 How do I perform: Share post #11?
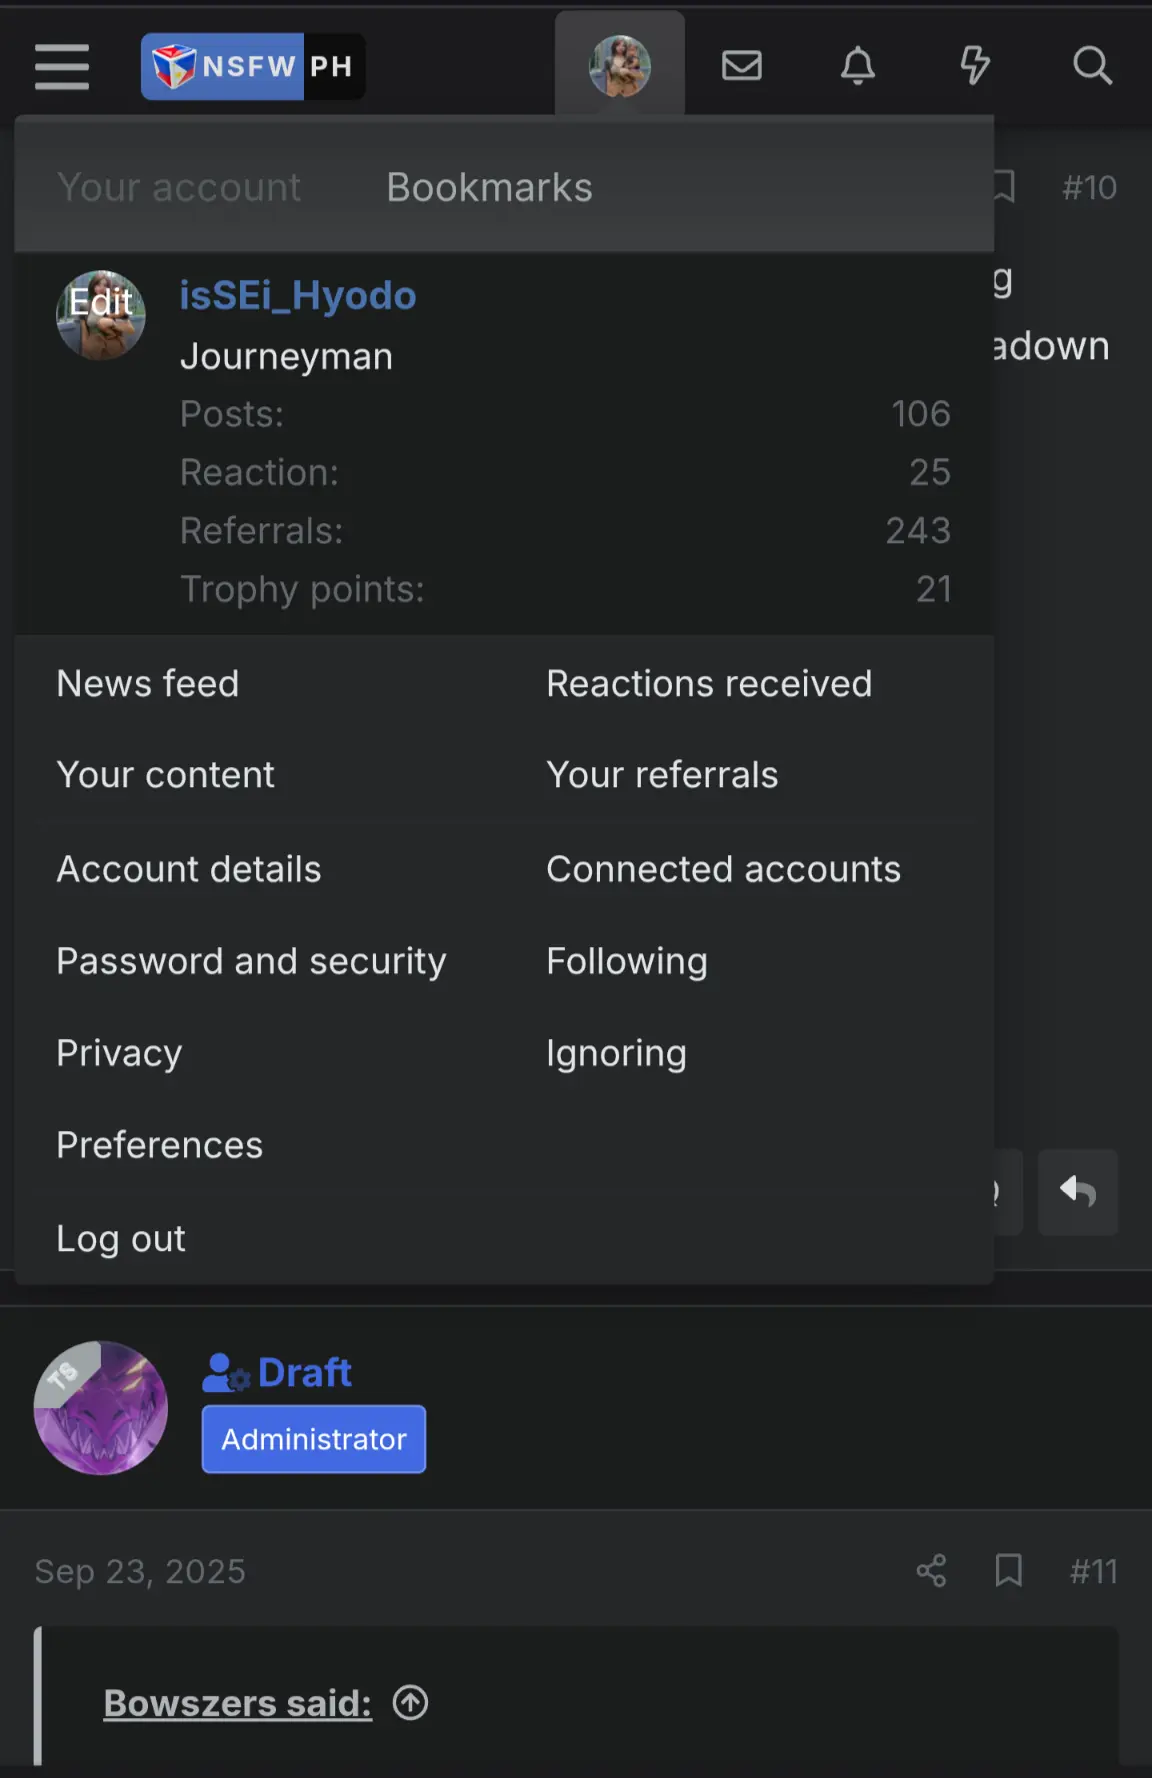tap(931, 1571)
